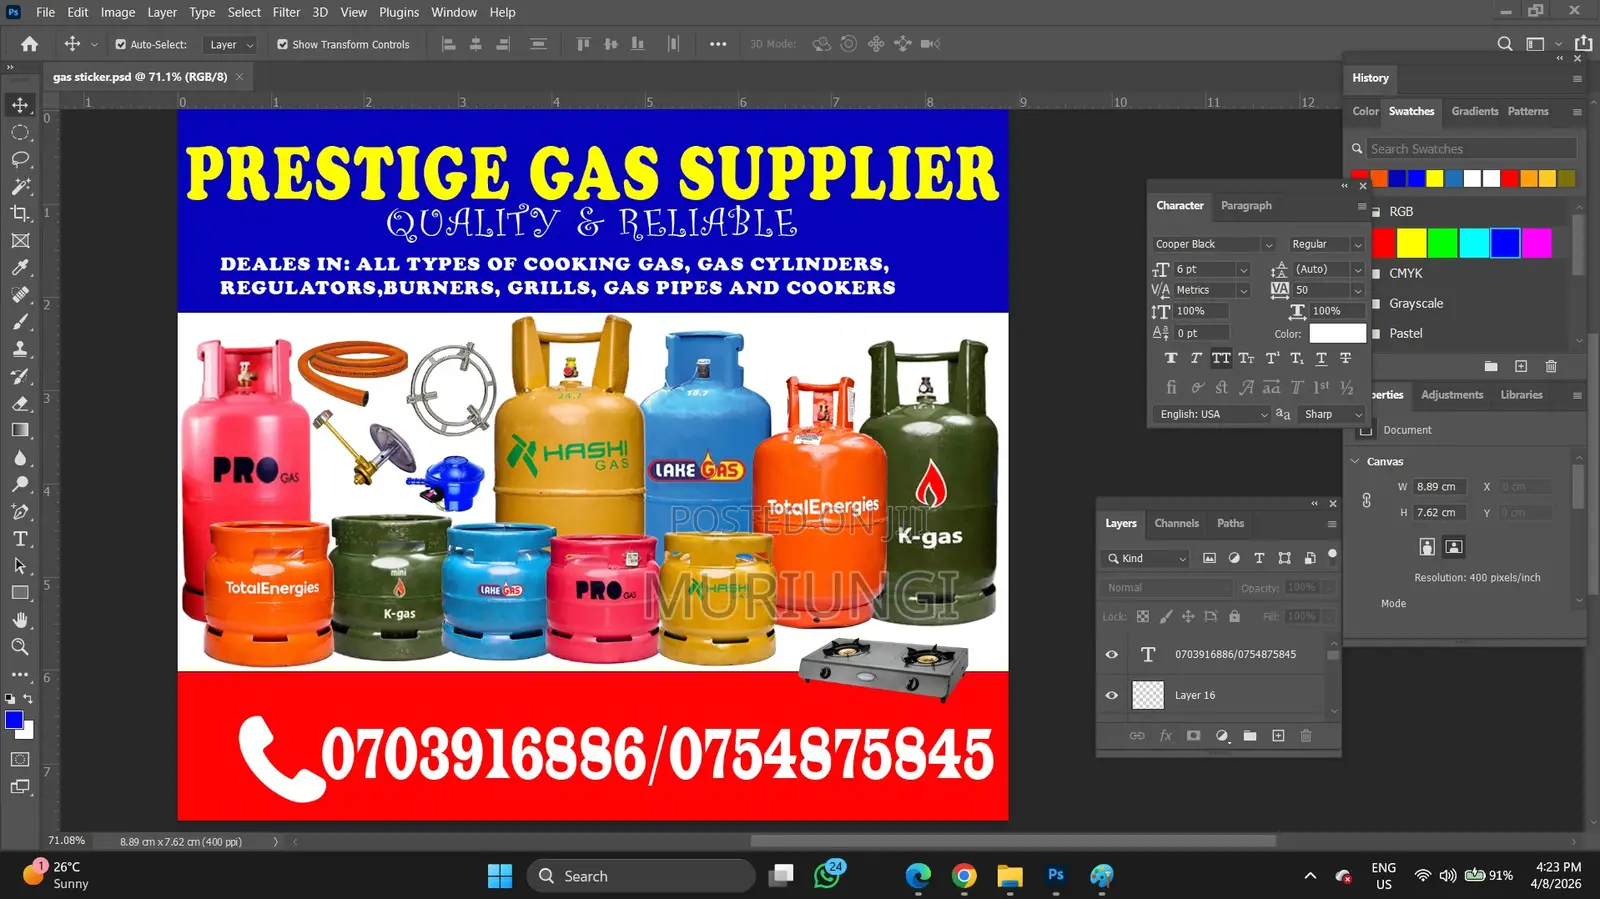
Task: Hide the 0703916886/0754875845 text layer
Action: pos(1112,654)
